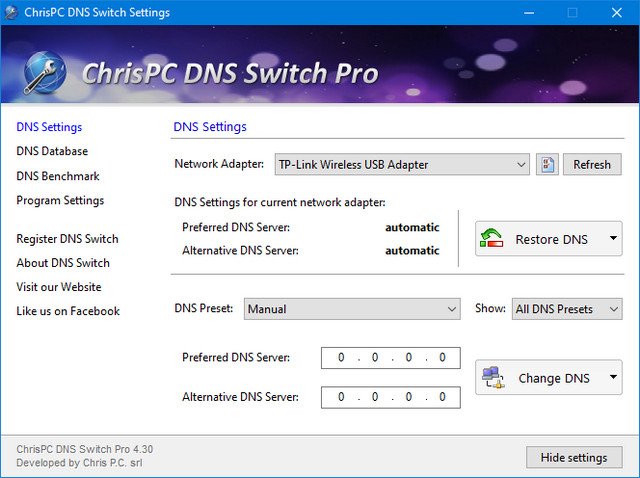640x478 pixels.
Task: Follow the Visit our Website link
Action: pyautogui.click(x=59, y=287)
